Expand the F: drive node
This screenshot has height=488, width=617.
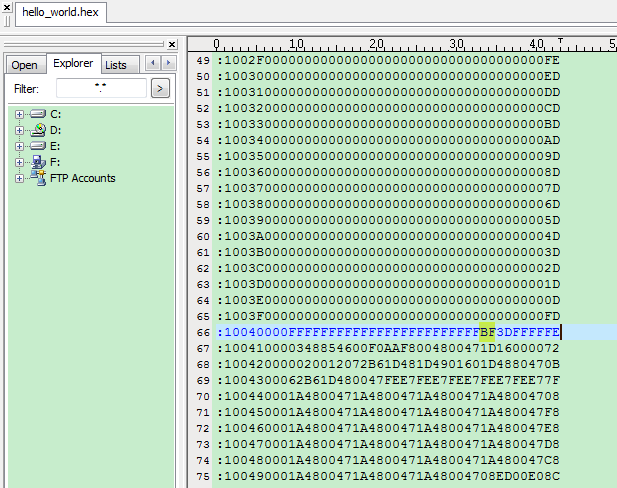click(x=19, y=162)
